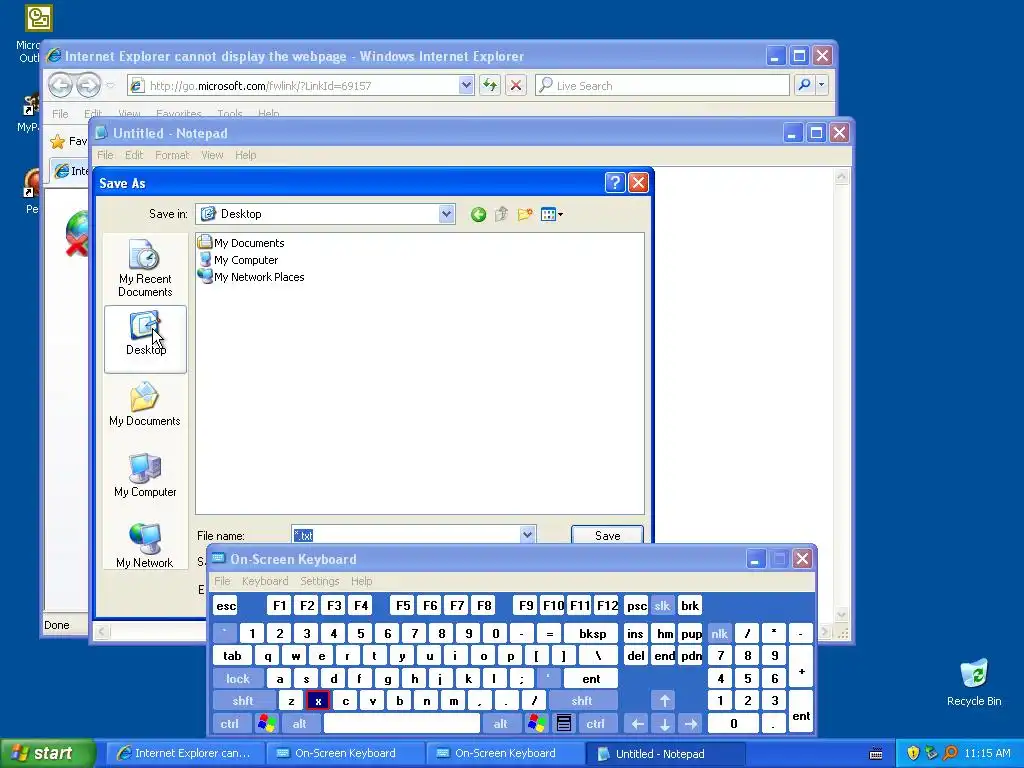Open My Network in the places bar
1024x768 pixels.
(x=145, y=546)
